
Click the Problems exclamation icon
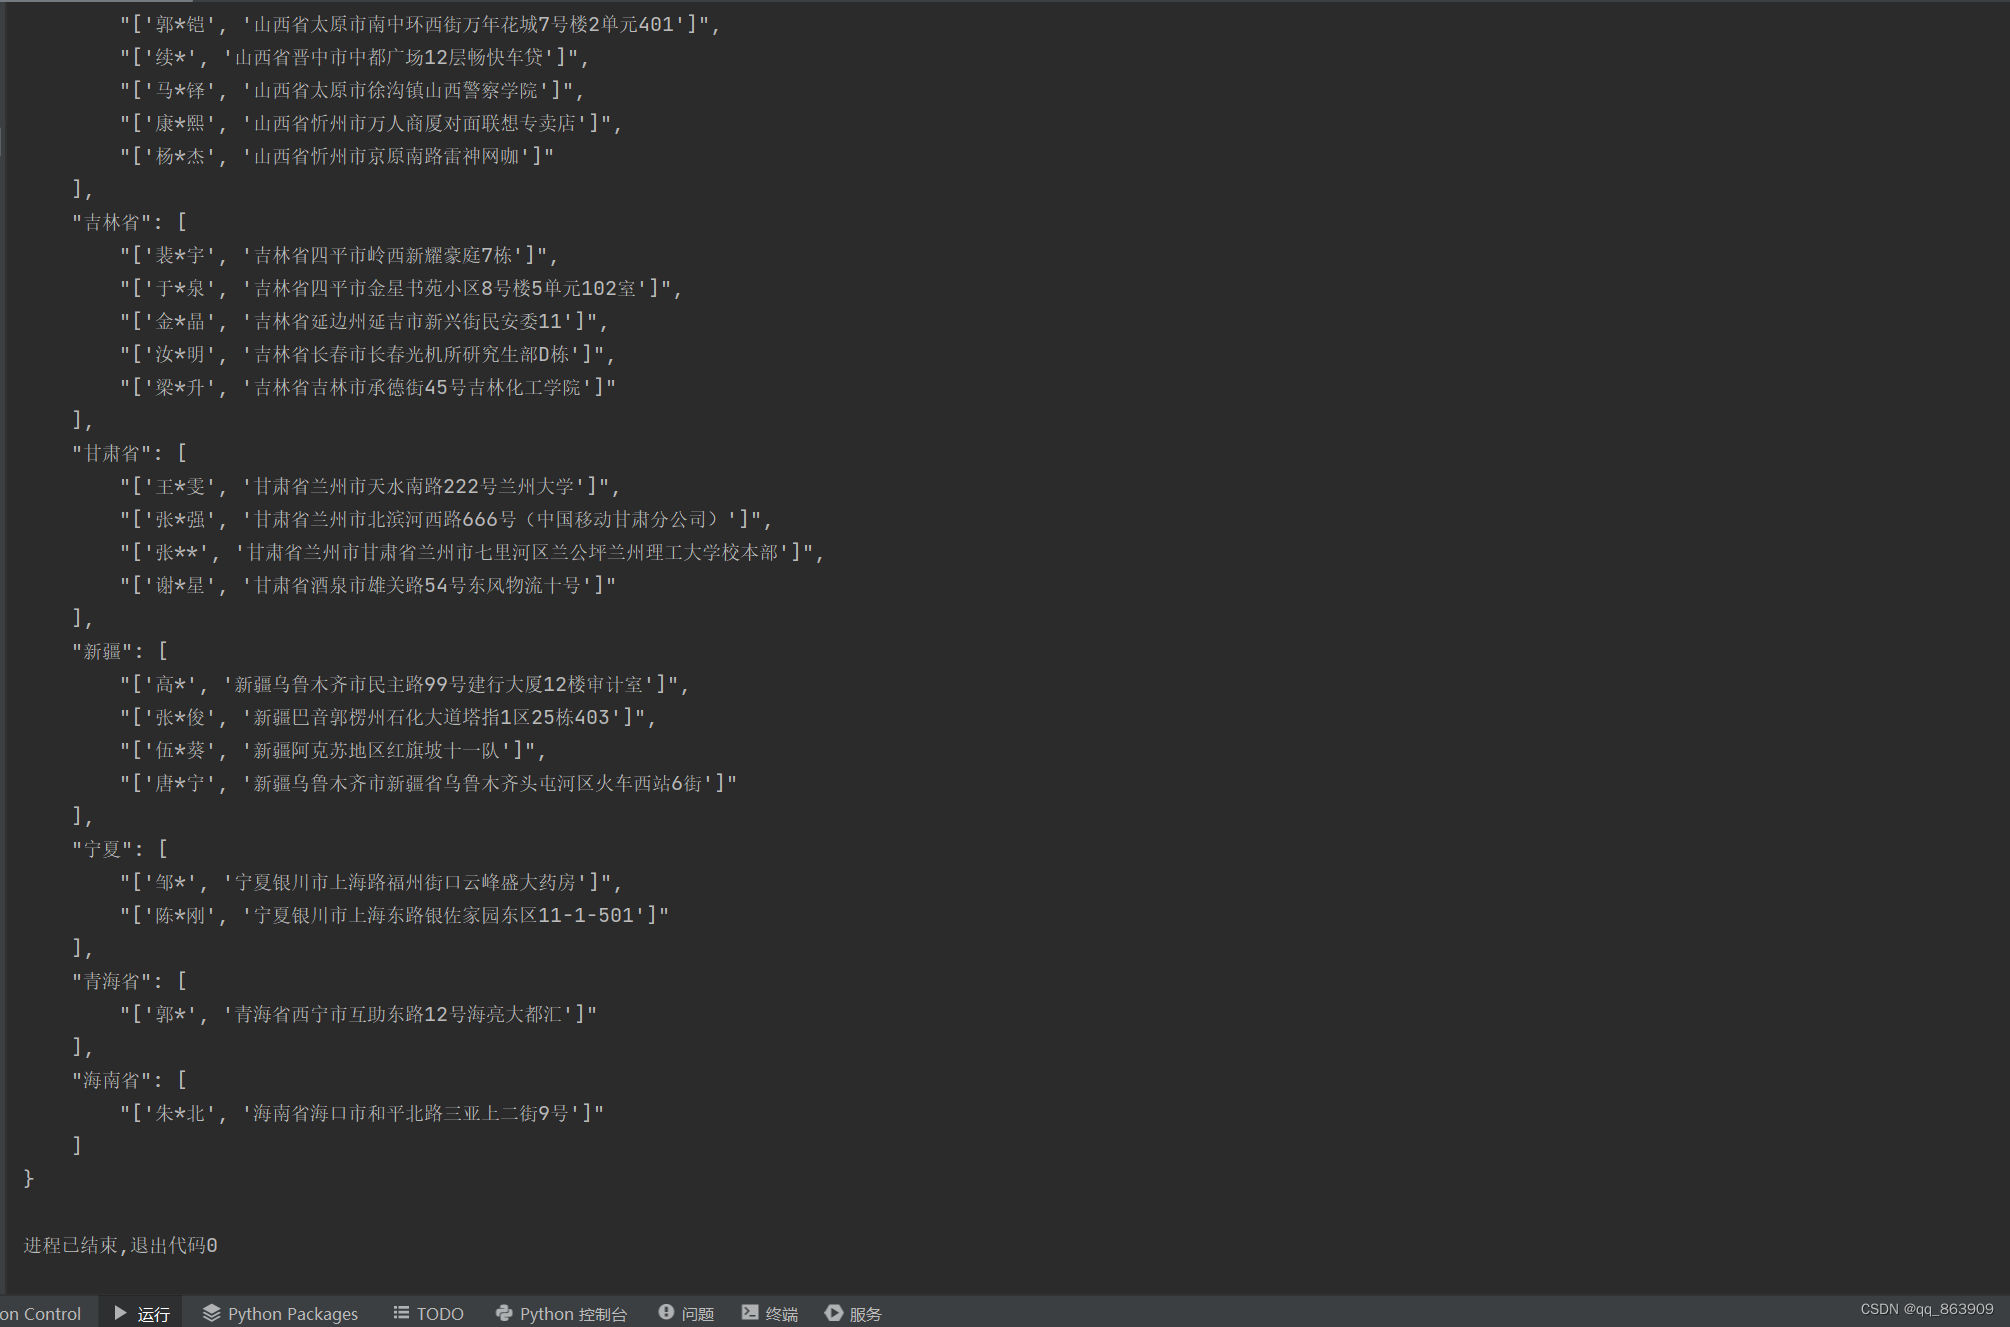(x=666, y=1313)
